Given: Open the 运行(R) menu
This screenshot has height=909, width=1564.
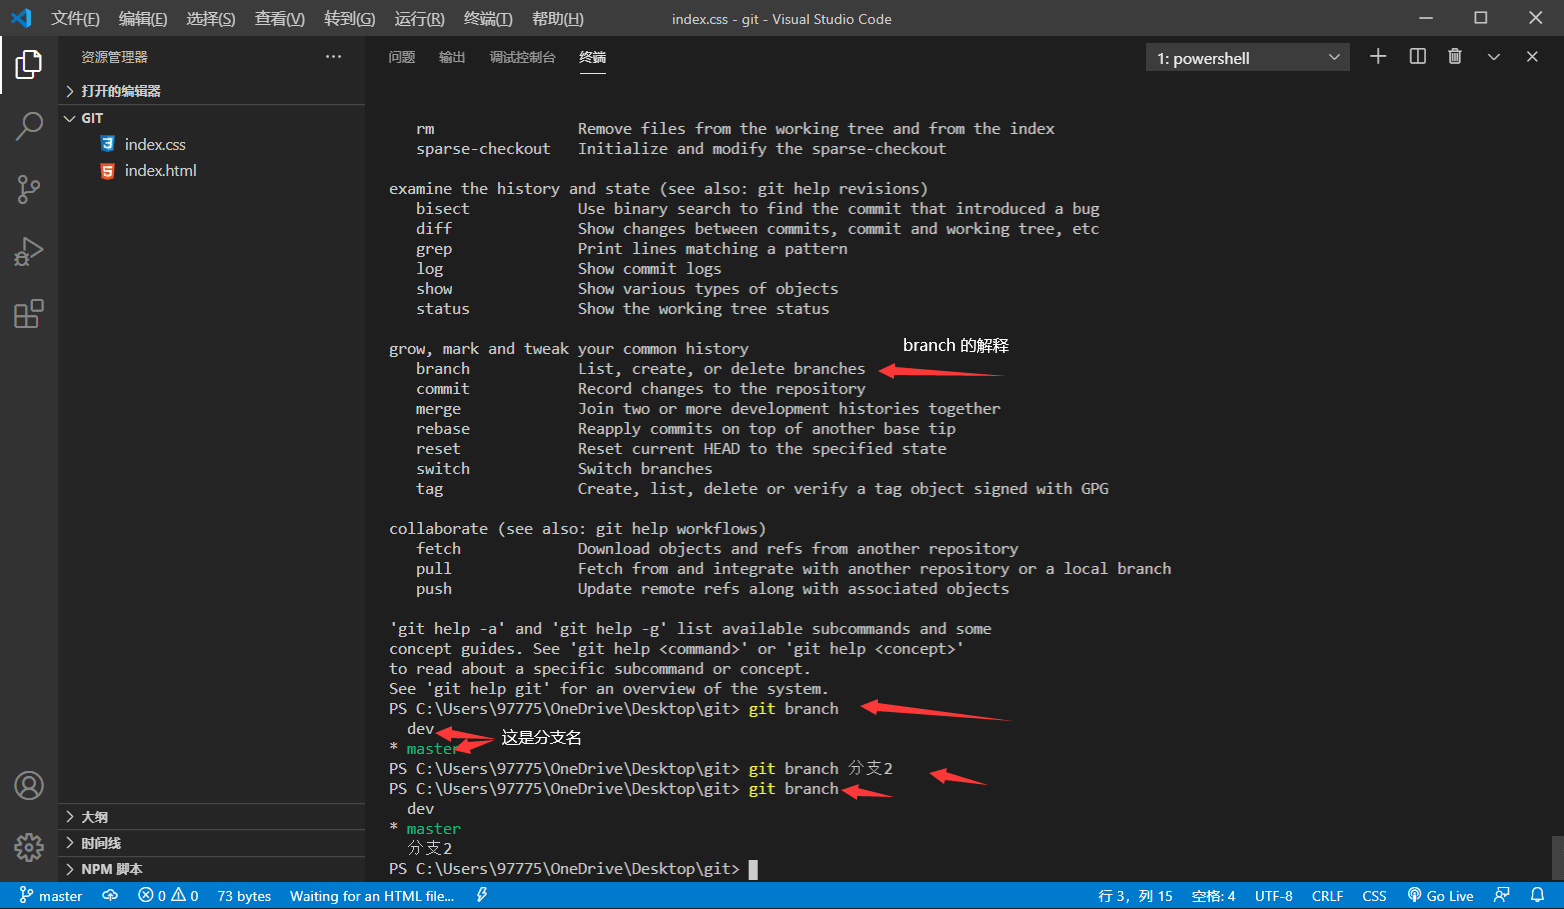Looking at the screenshot, I should 420,19.
